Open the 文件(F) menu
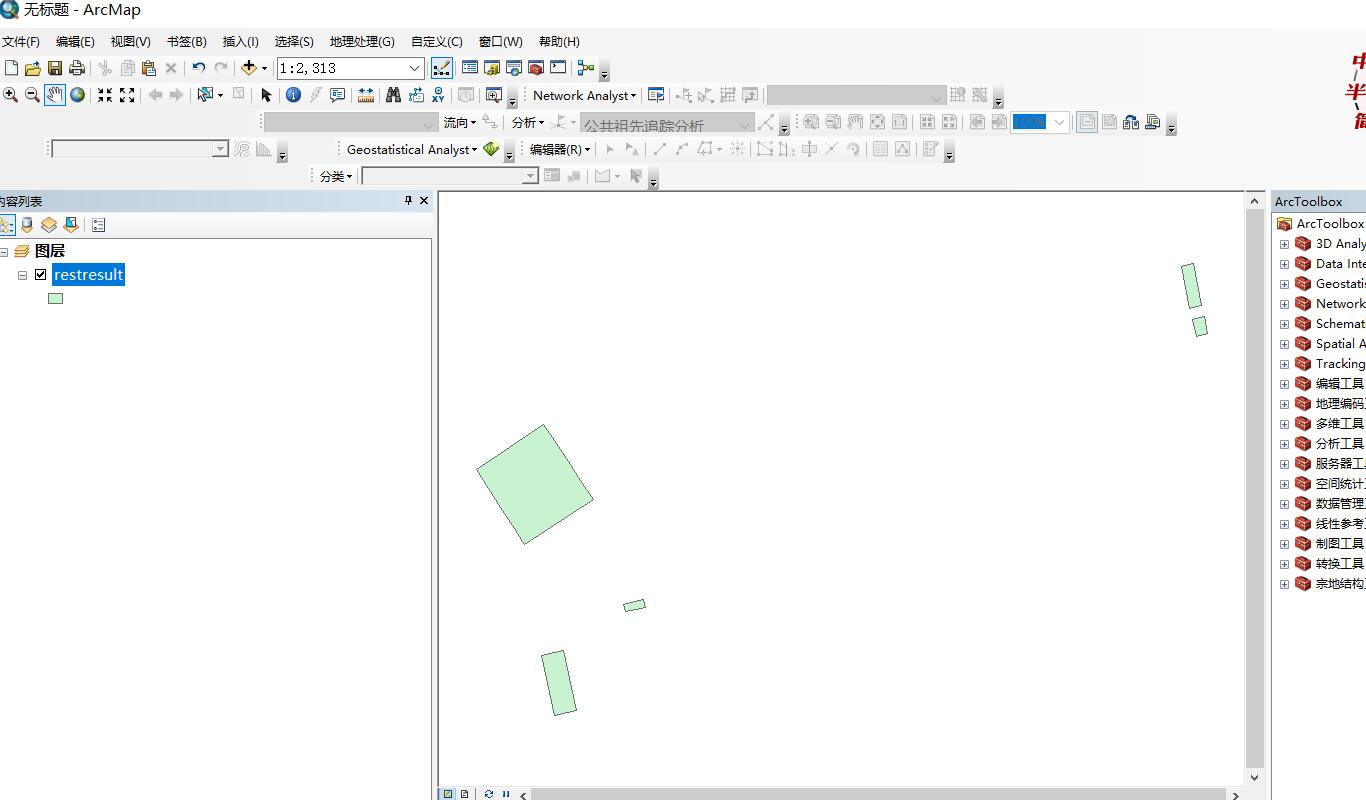Image resolution: width=1366 pixels, height=800 pixels. [22, 41]
